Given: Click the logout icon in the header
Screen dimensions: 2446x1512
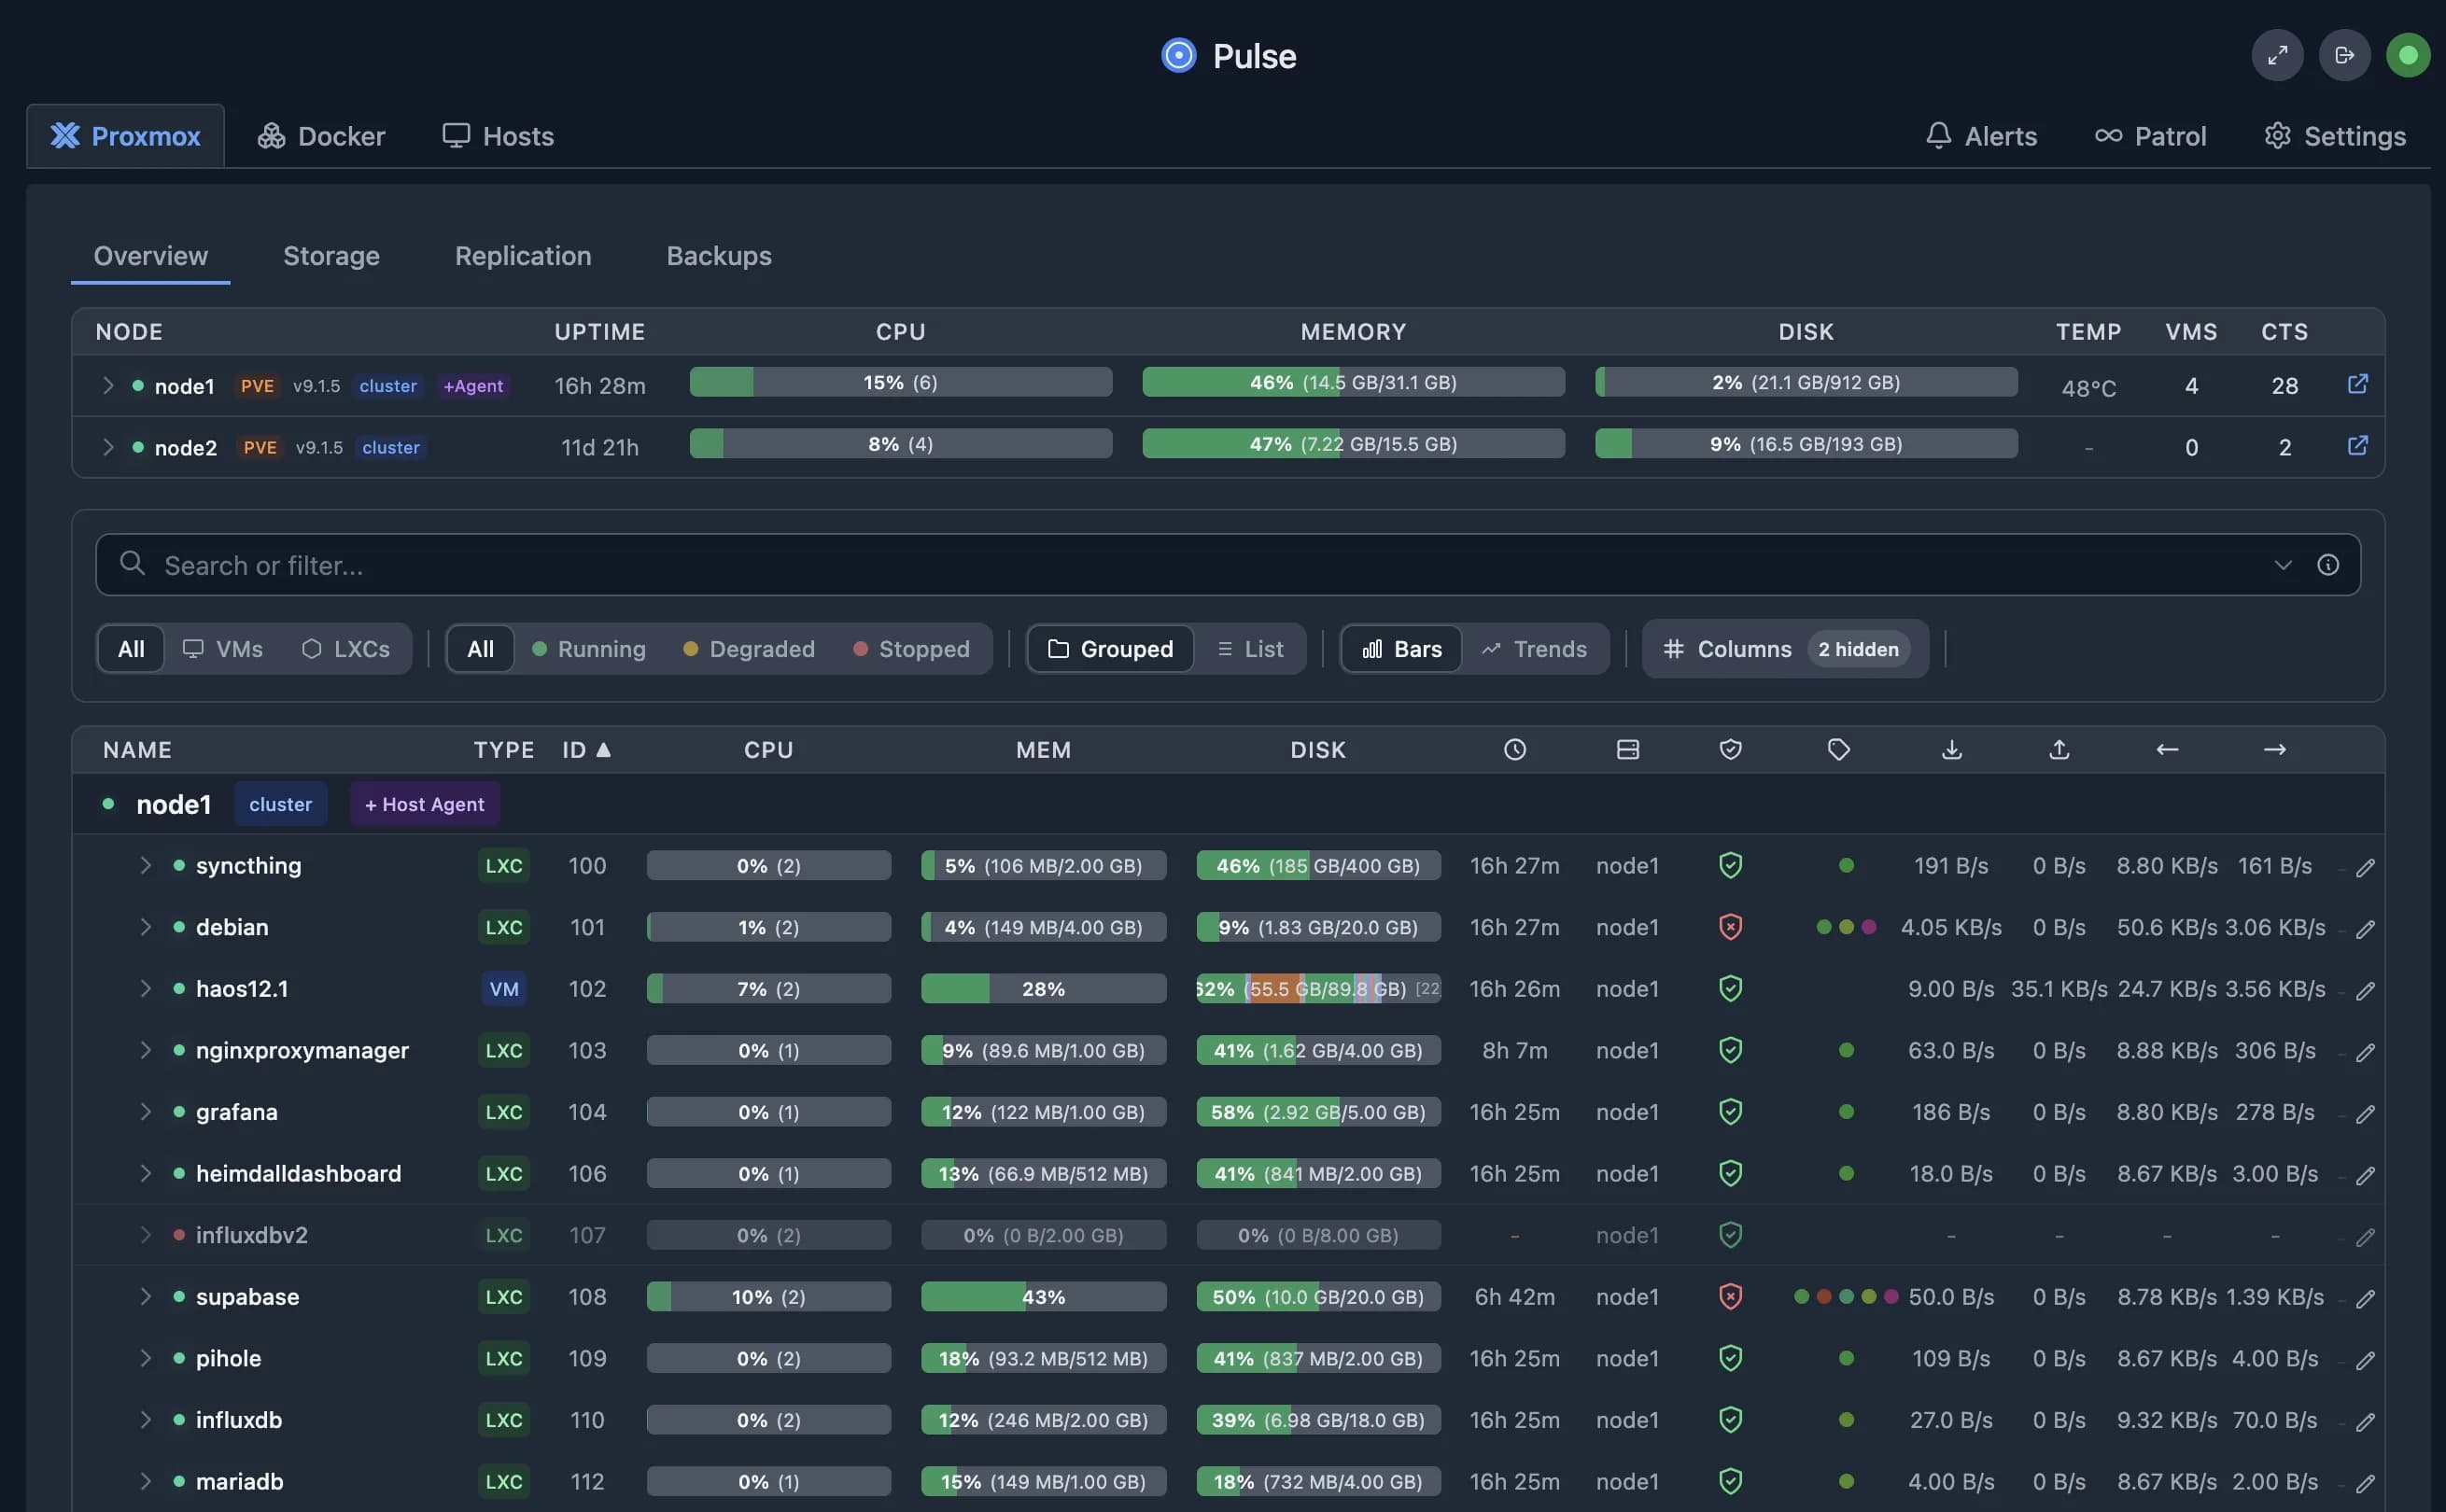Looking at the screenshot, I should click(x=2345, y=55).
